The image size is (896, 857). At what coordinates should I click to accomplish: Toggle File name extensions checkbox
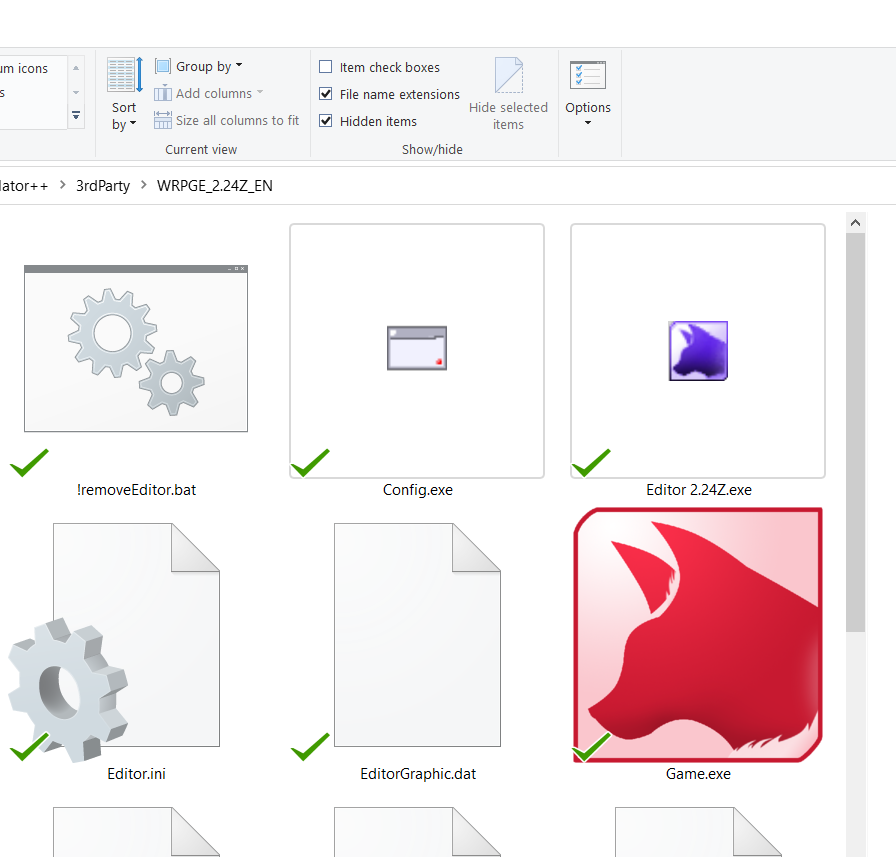325,94
